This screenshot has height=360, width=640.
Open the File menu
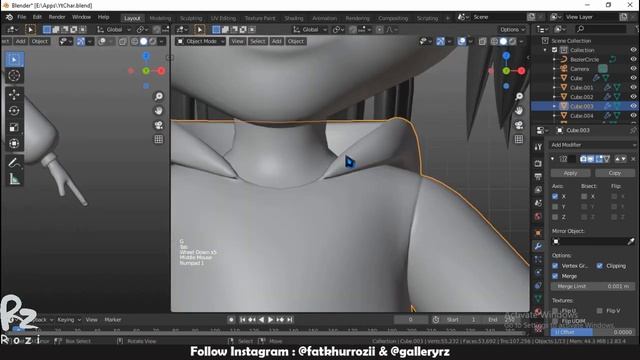tap(21, 17)
